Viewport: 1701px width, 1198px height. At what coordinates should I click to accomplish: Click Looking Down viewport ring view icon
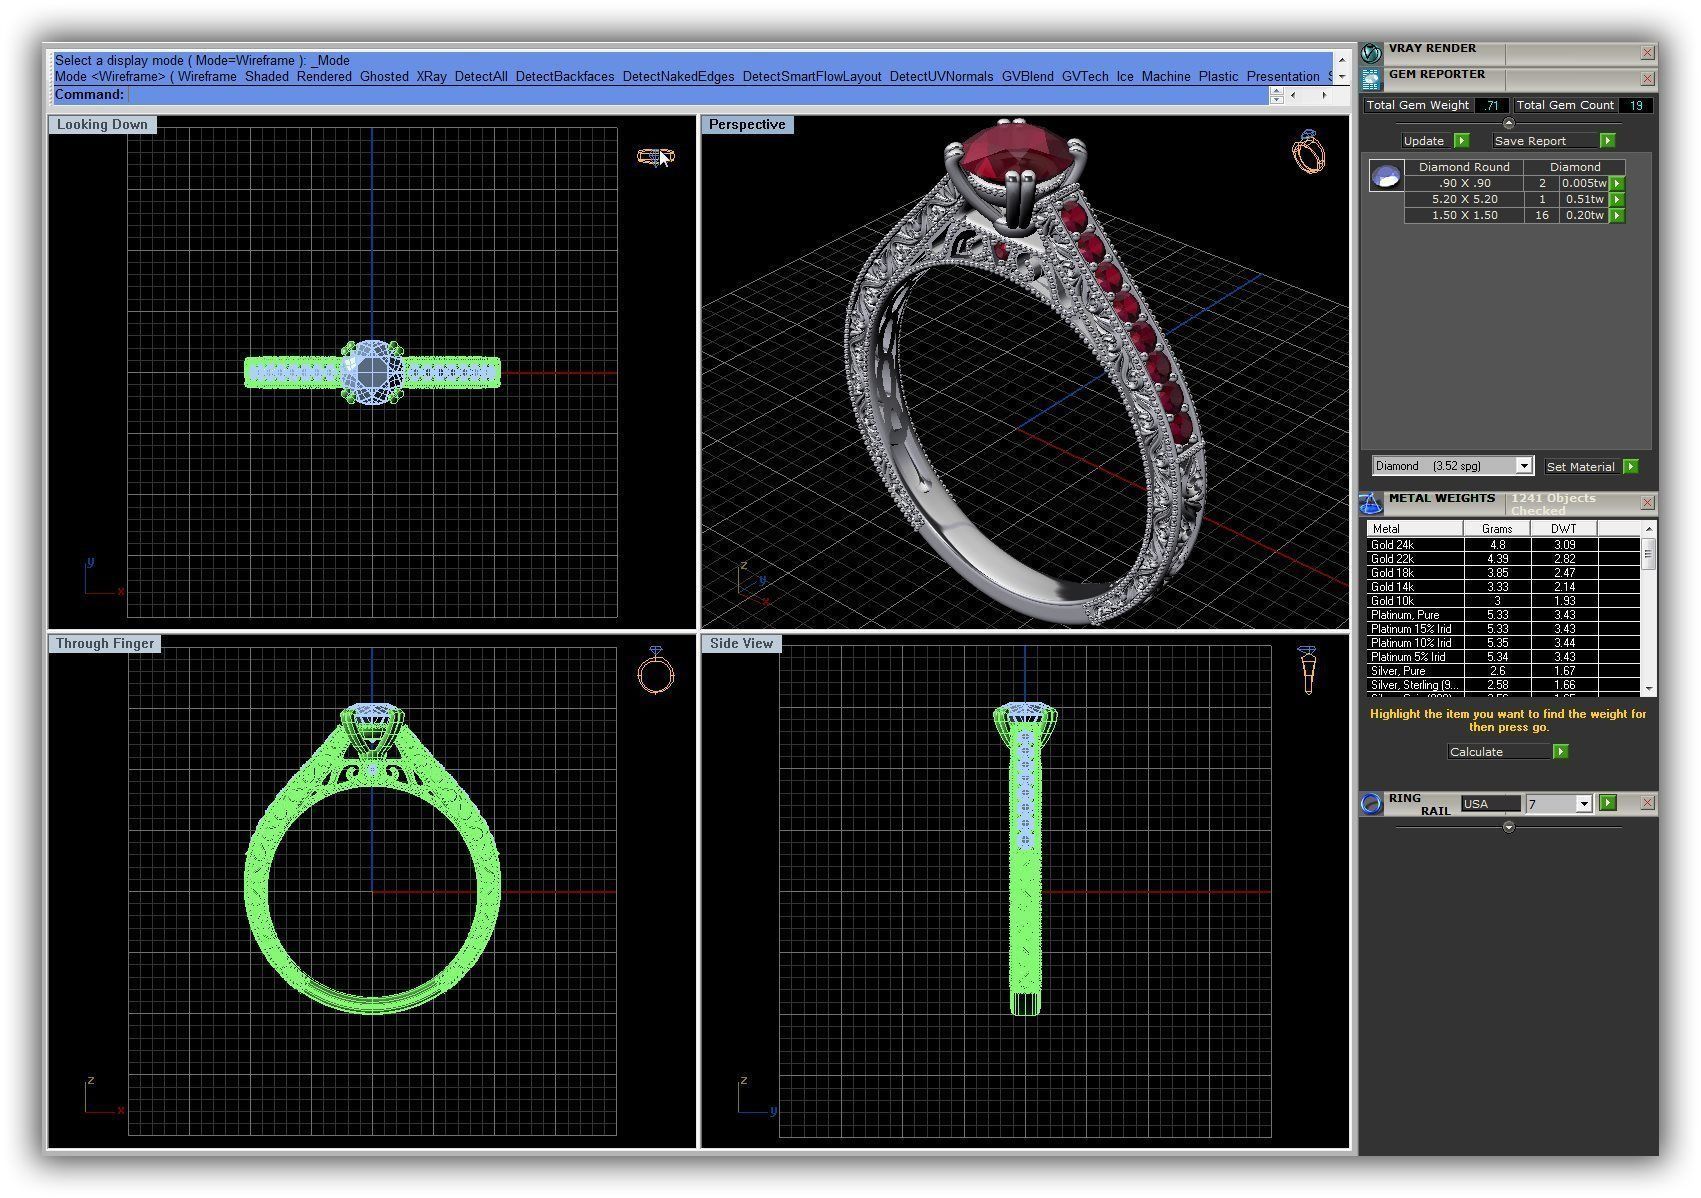click(656, 156)
